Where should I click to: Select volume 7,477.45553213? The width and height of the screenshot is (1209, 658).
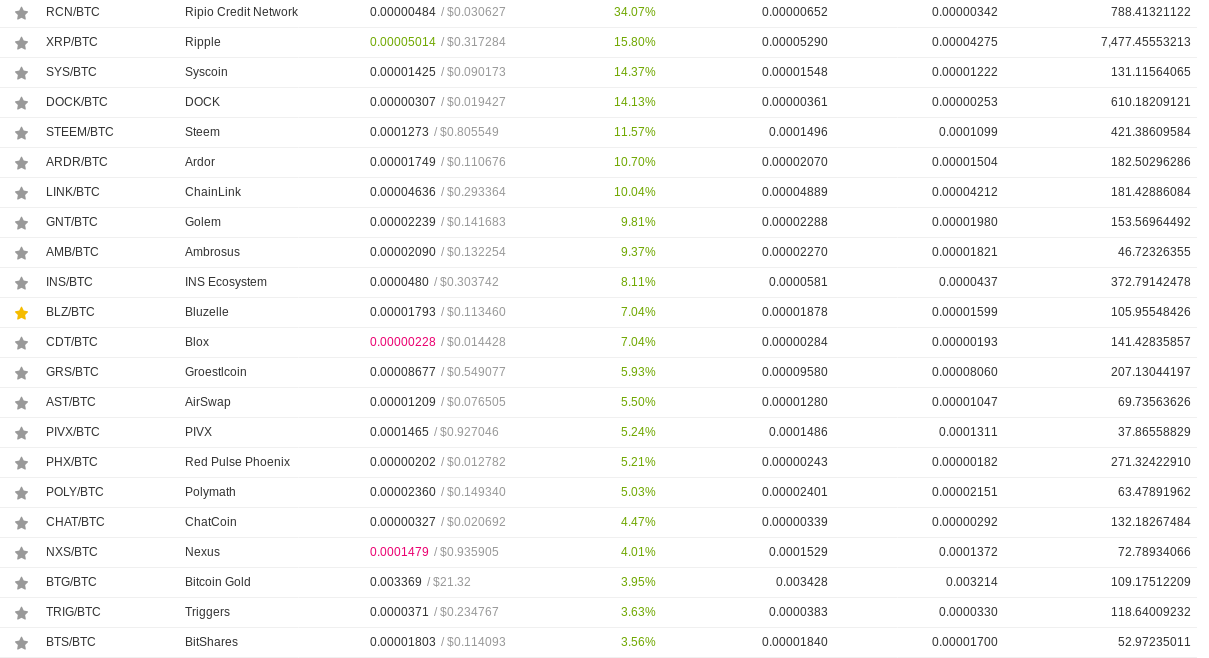pos(1146,42)
